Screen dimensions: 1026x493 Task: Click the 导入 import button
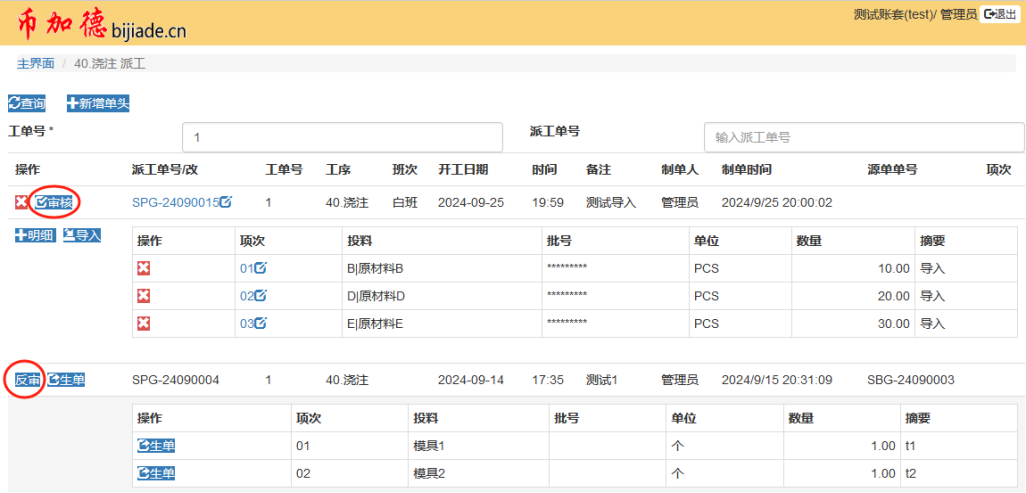pyautogui.click(x=82, y=235)
